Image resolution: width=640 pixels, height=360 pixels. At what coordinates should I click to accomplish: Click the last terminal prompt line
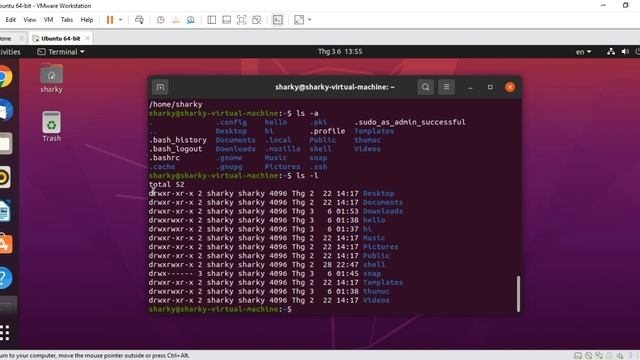220,309
